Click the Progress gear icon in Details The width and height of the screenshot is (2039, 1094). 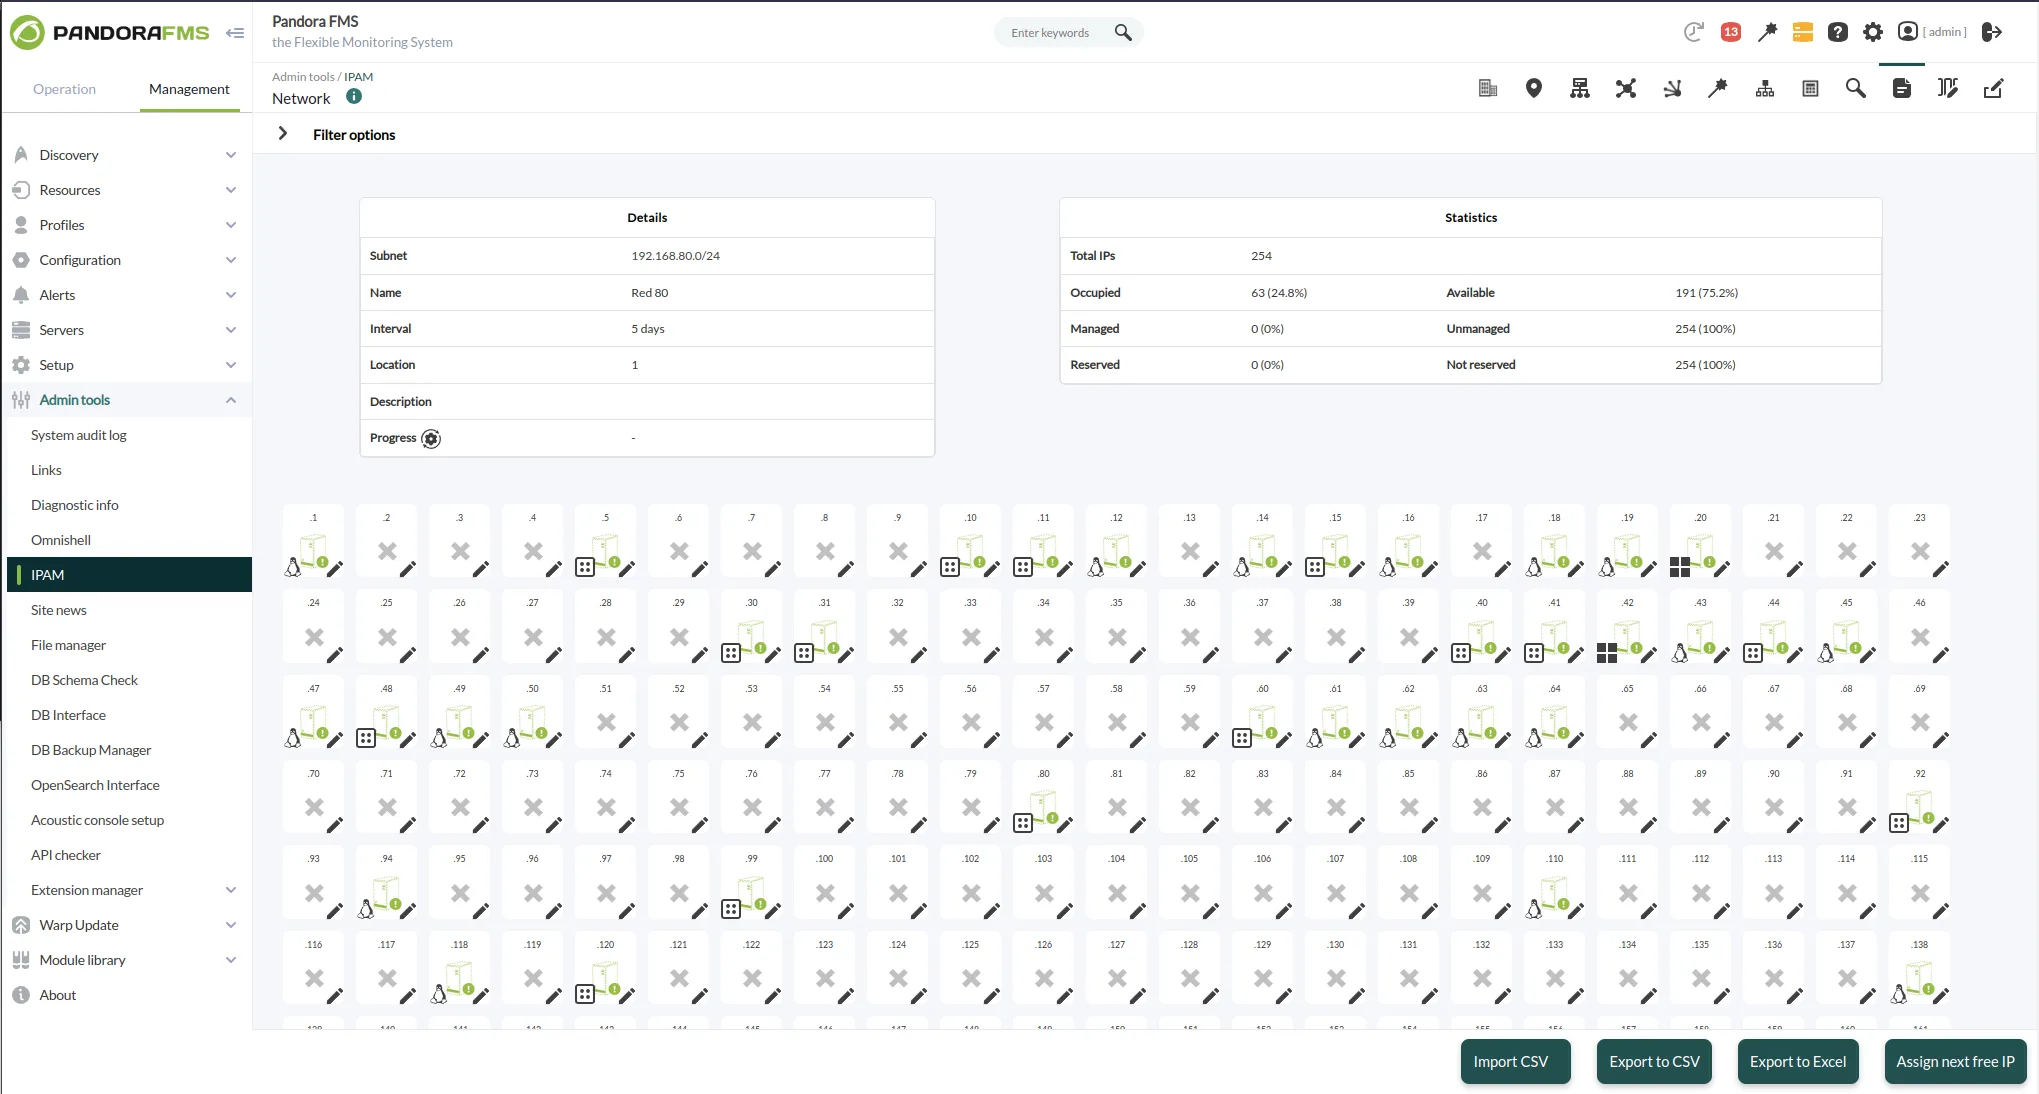pos(431,439)
